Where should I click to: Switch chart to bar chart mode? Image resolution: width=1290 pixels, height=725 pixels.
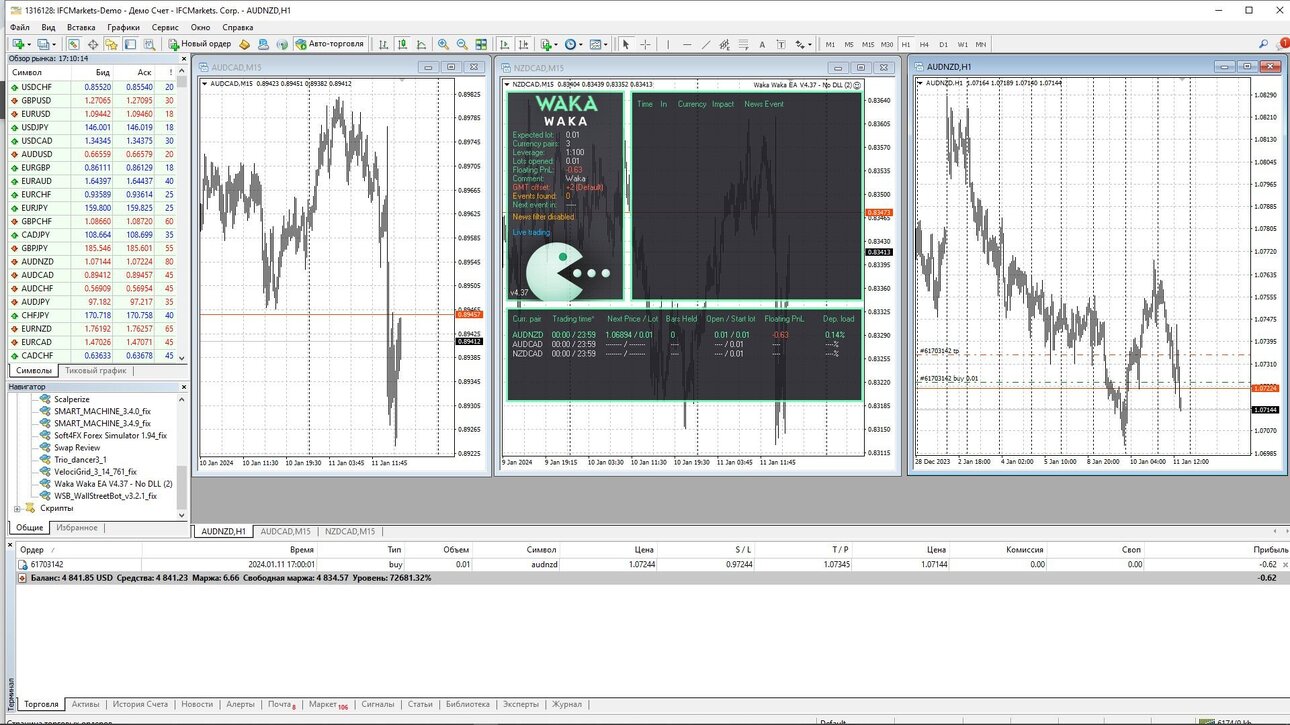pos(383,44)
